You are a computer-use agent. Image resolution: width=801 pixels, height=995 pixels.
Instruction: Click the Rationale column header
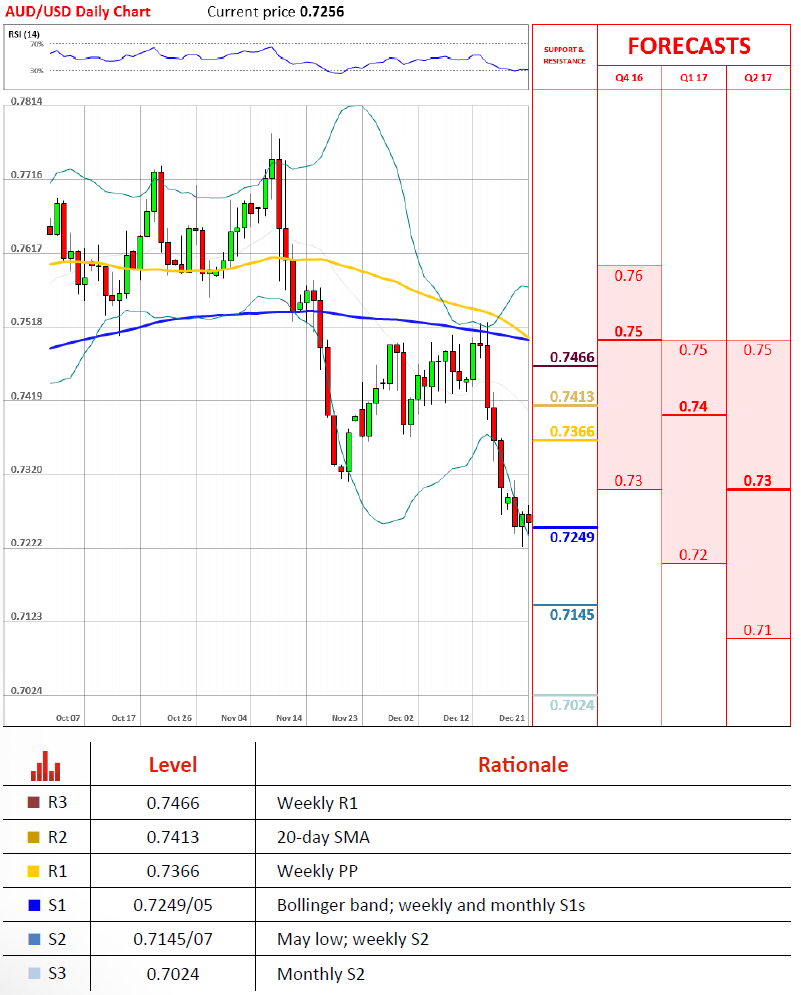(x=523, y=765)
